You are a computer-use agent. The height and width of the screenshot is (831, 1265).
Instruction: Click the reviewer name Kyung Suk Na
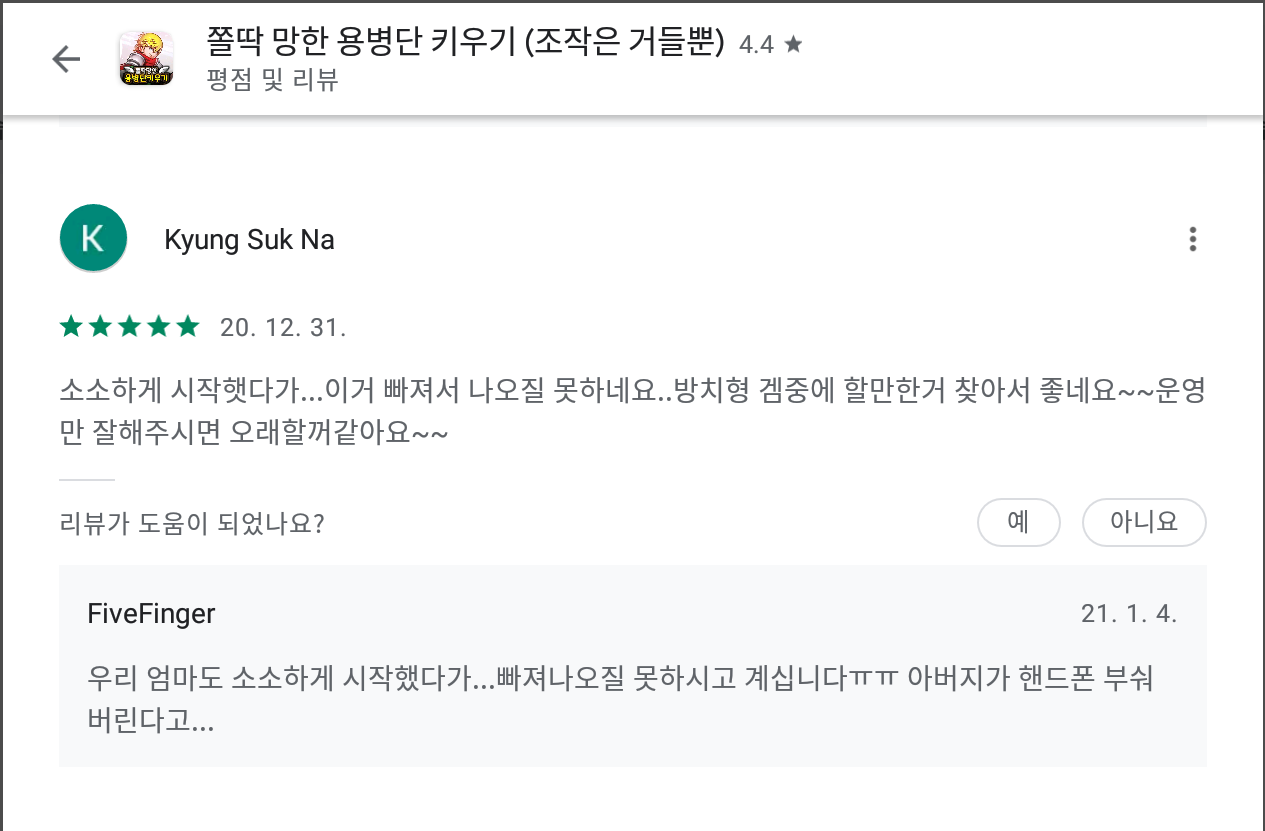[249, 240]
